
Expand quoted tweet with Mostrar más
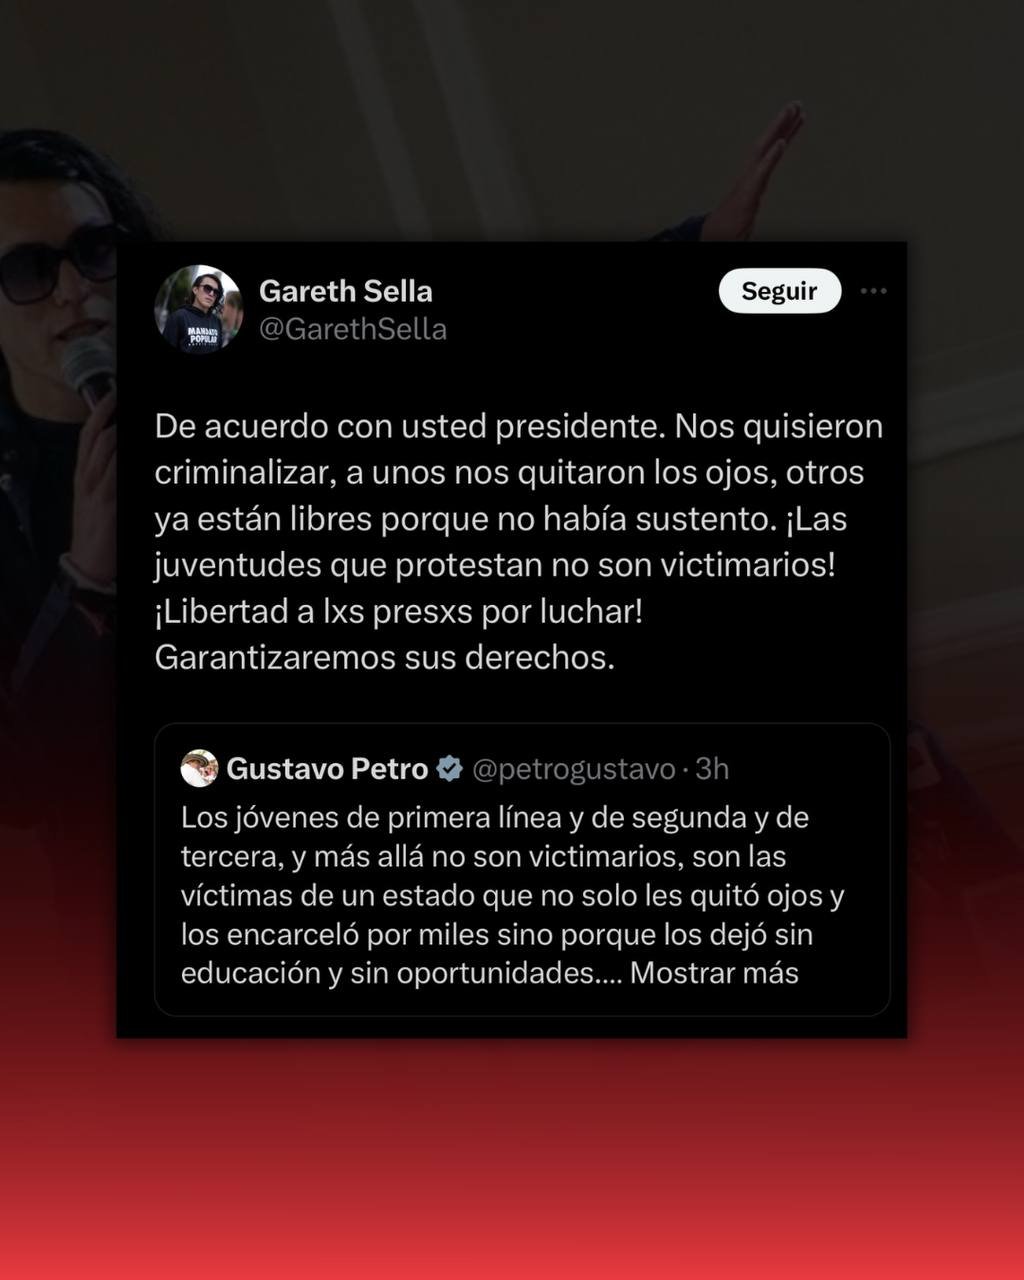tap(714, 973)
